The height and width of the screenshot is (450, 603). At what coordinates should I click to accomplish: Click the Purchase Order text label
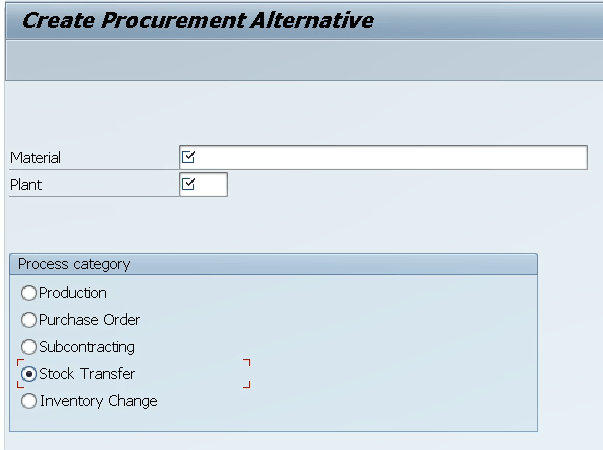pyautogui.click(x=90, y=320)
